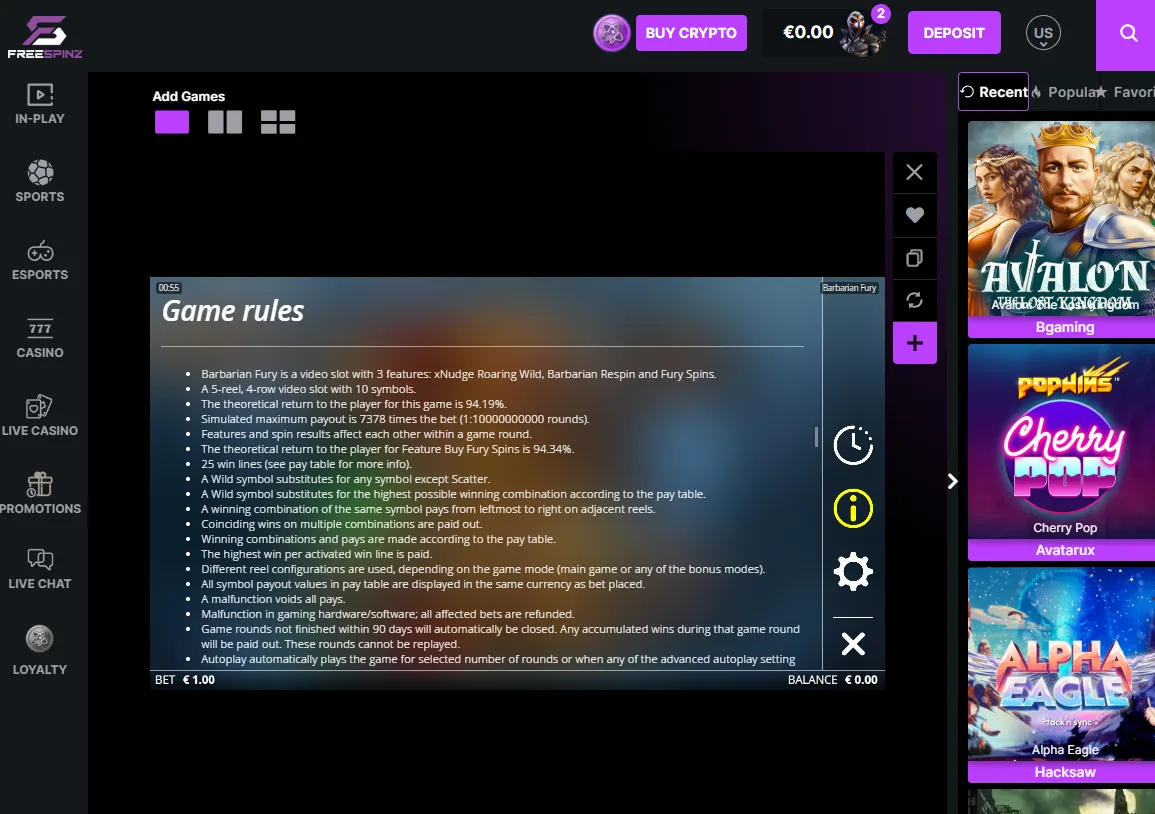Open the In-Play section

point(40,104)
